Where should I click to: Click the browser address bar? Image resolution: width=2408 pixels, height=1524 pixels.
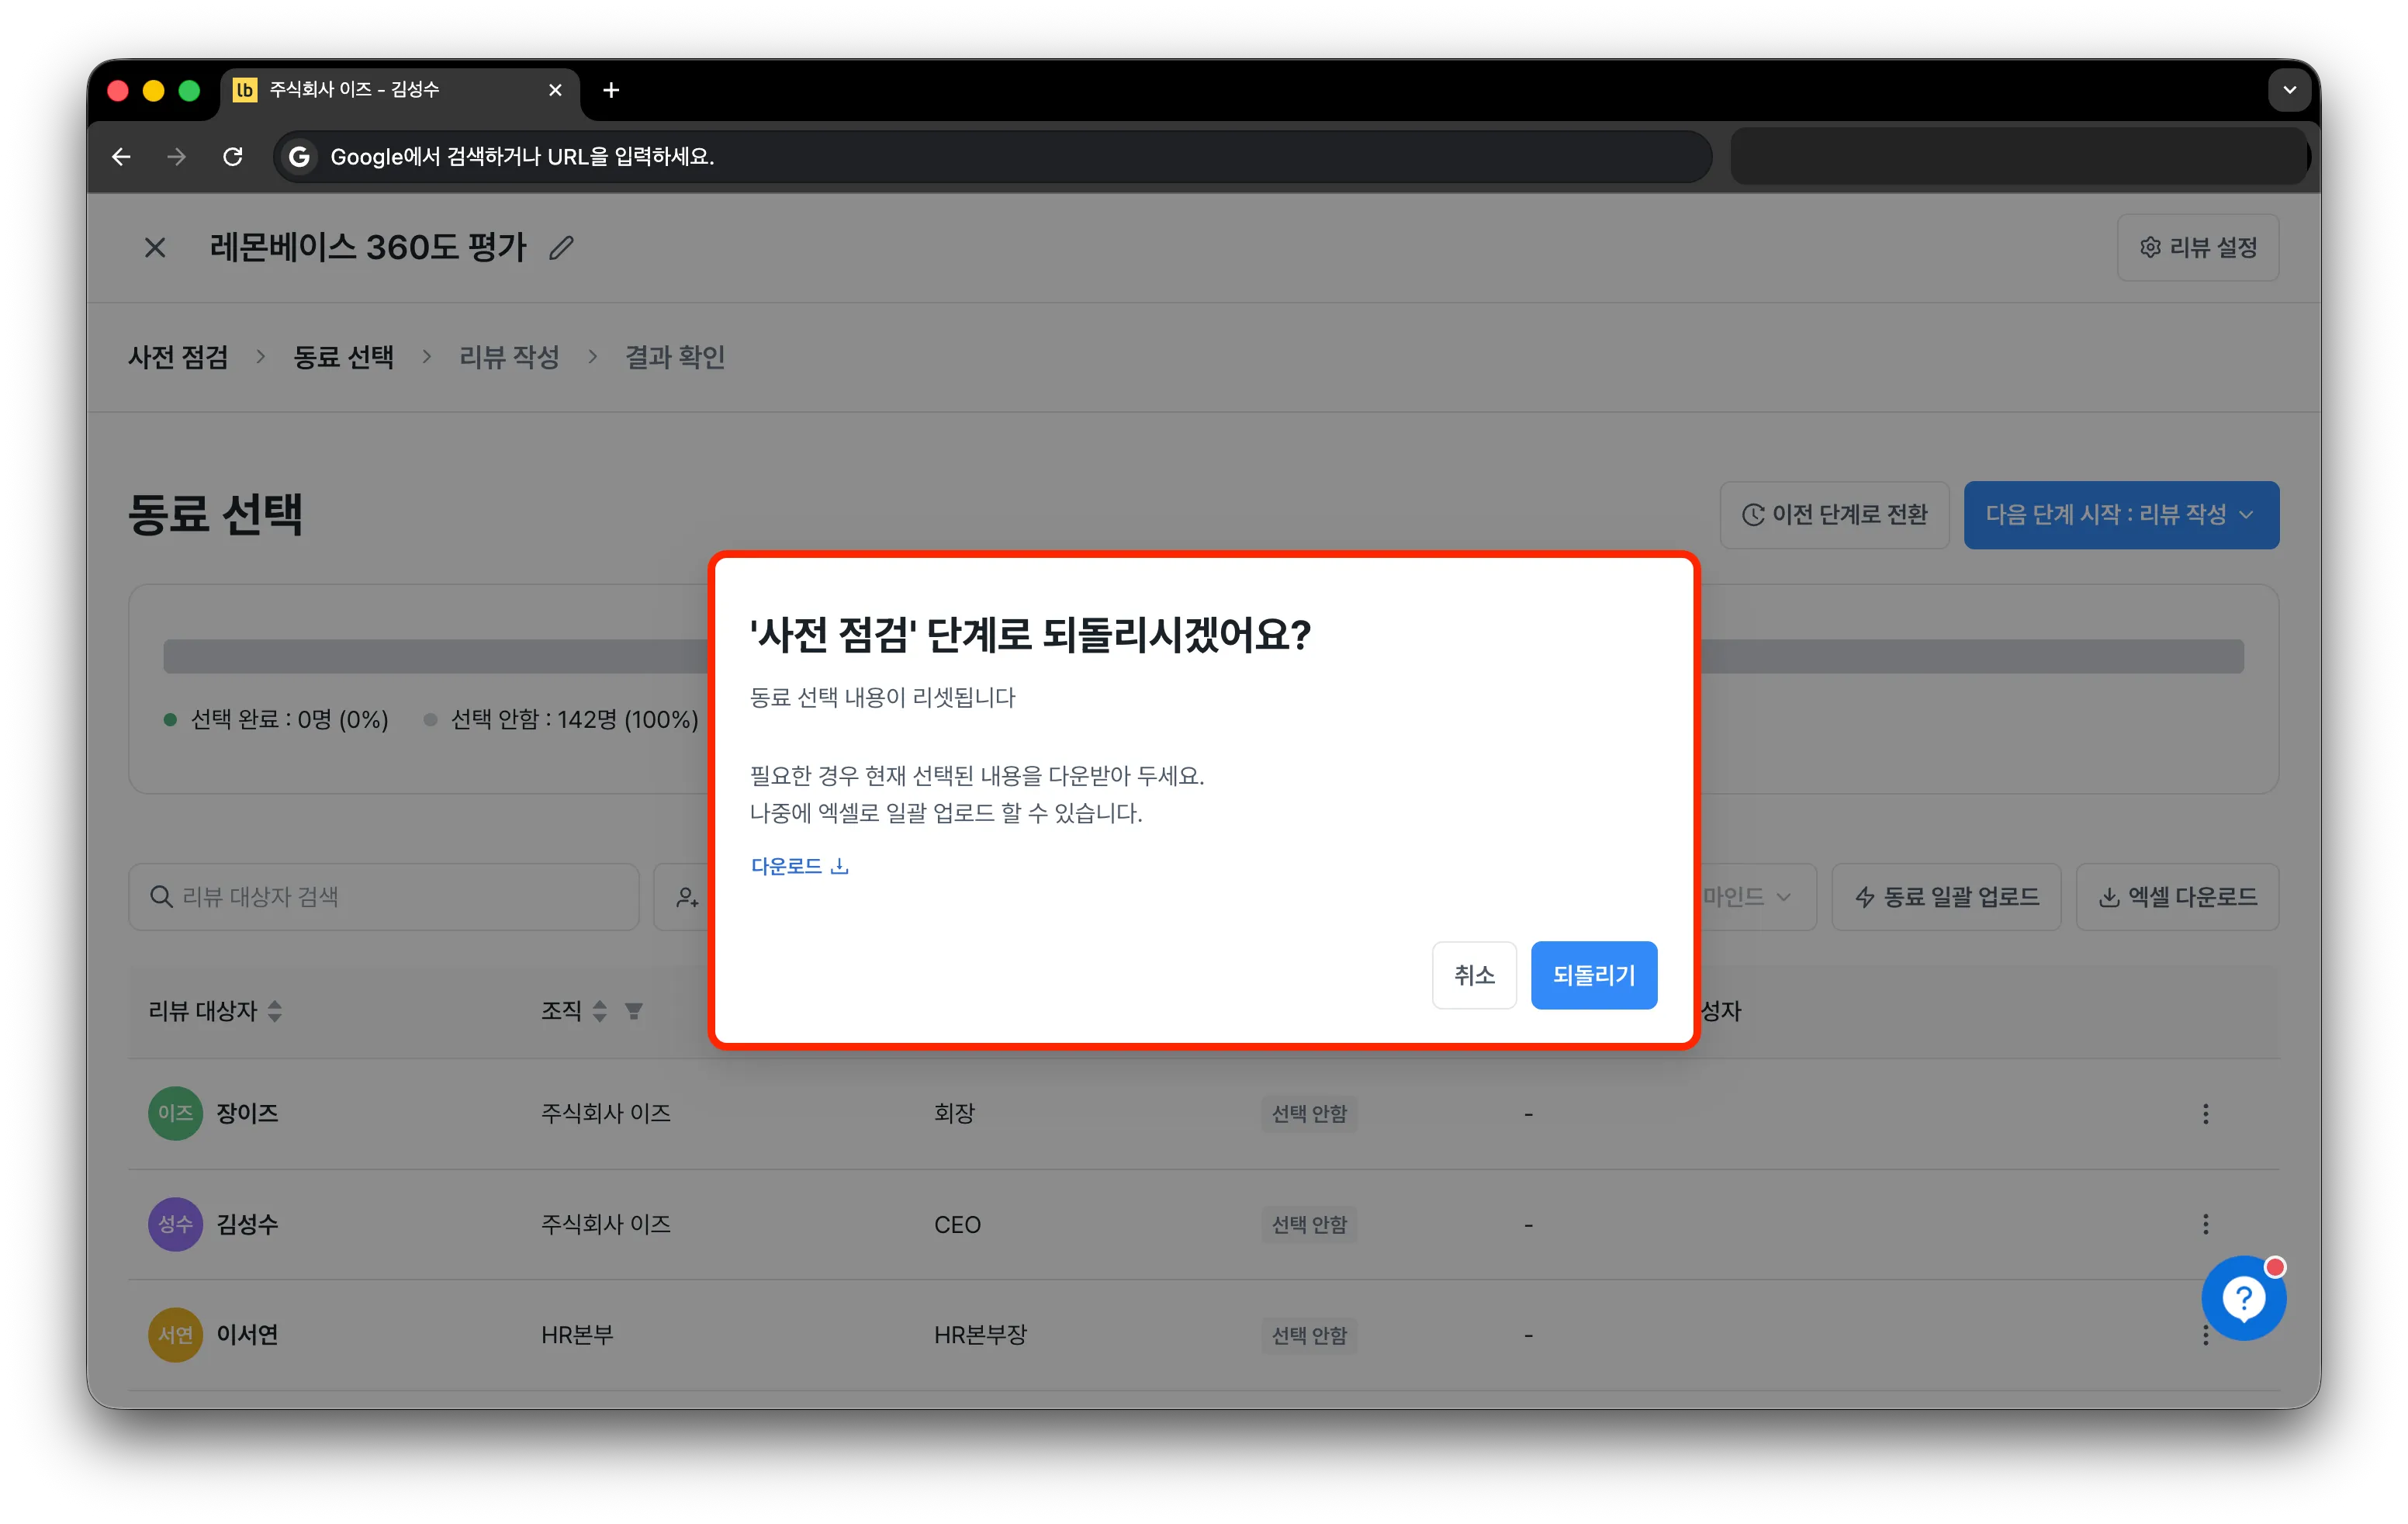point(992,156)
